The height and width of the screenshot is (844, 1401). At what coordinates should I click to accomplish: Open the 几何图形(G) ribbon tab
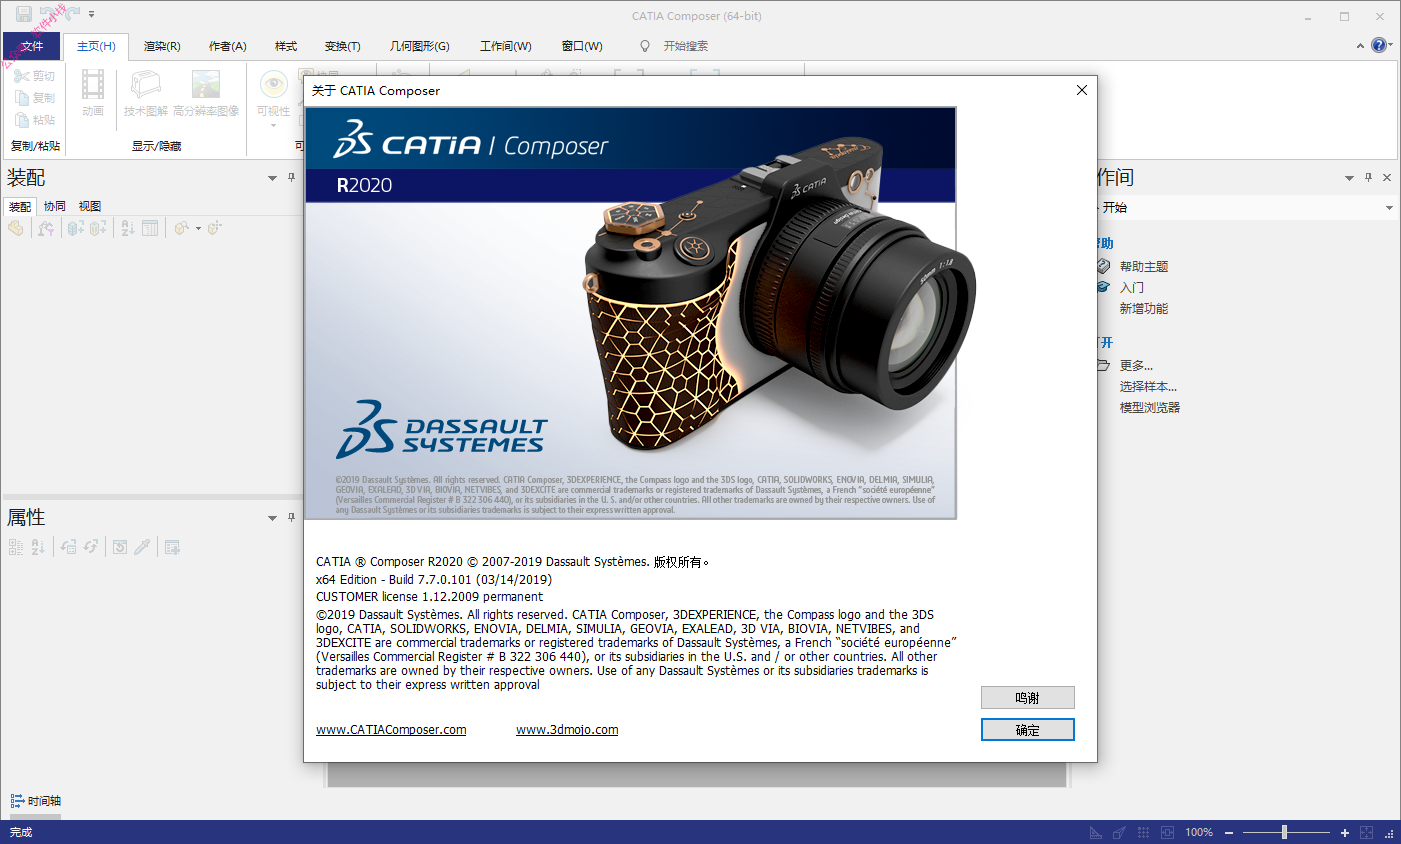coord(419,46)
